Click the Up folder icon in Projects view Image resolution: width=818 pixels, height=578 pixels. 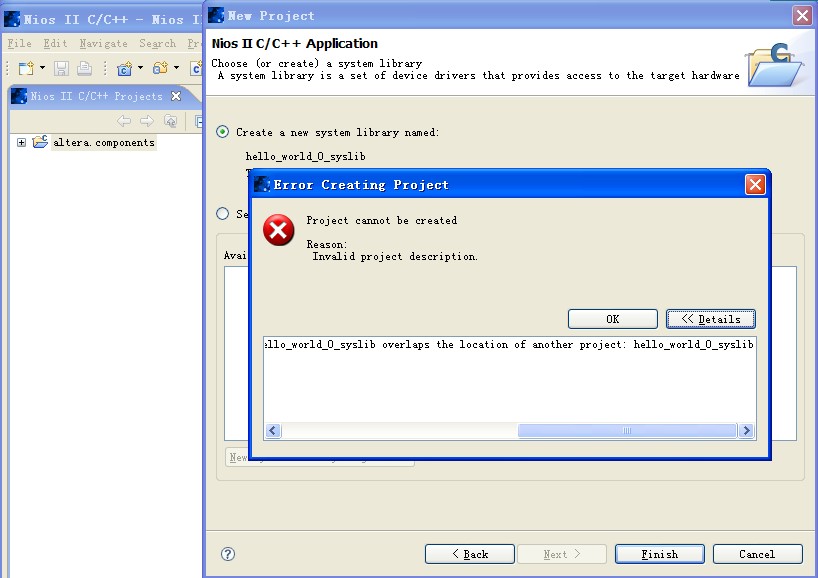tap(171, 121)
